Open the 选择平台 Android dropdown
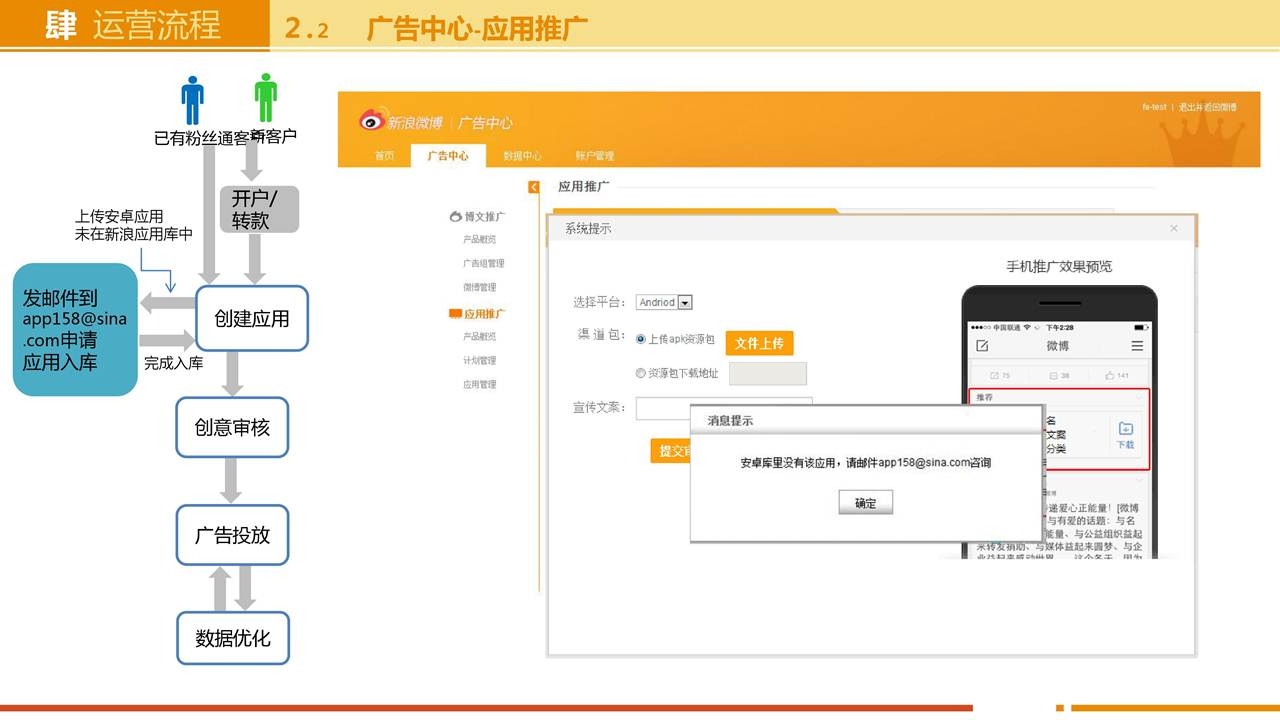 pyautogui.click(x=685, y=302)
